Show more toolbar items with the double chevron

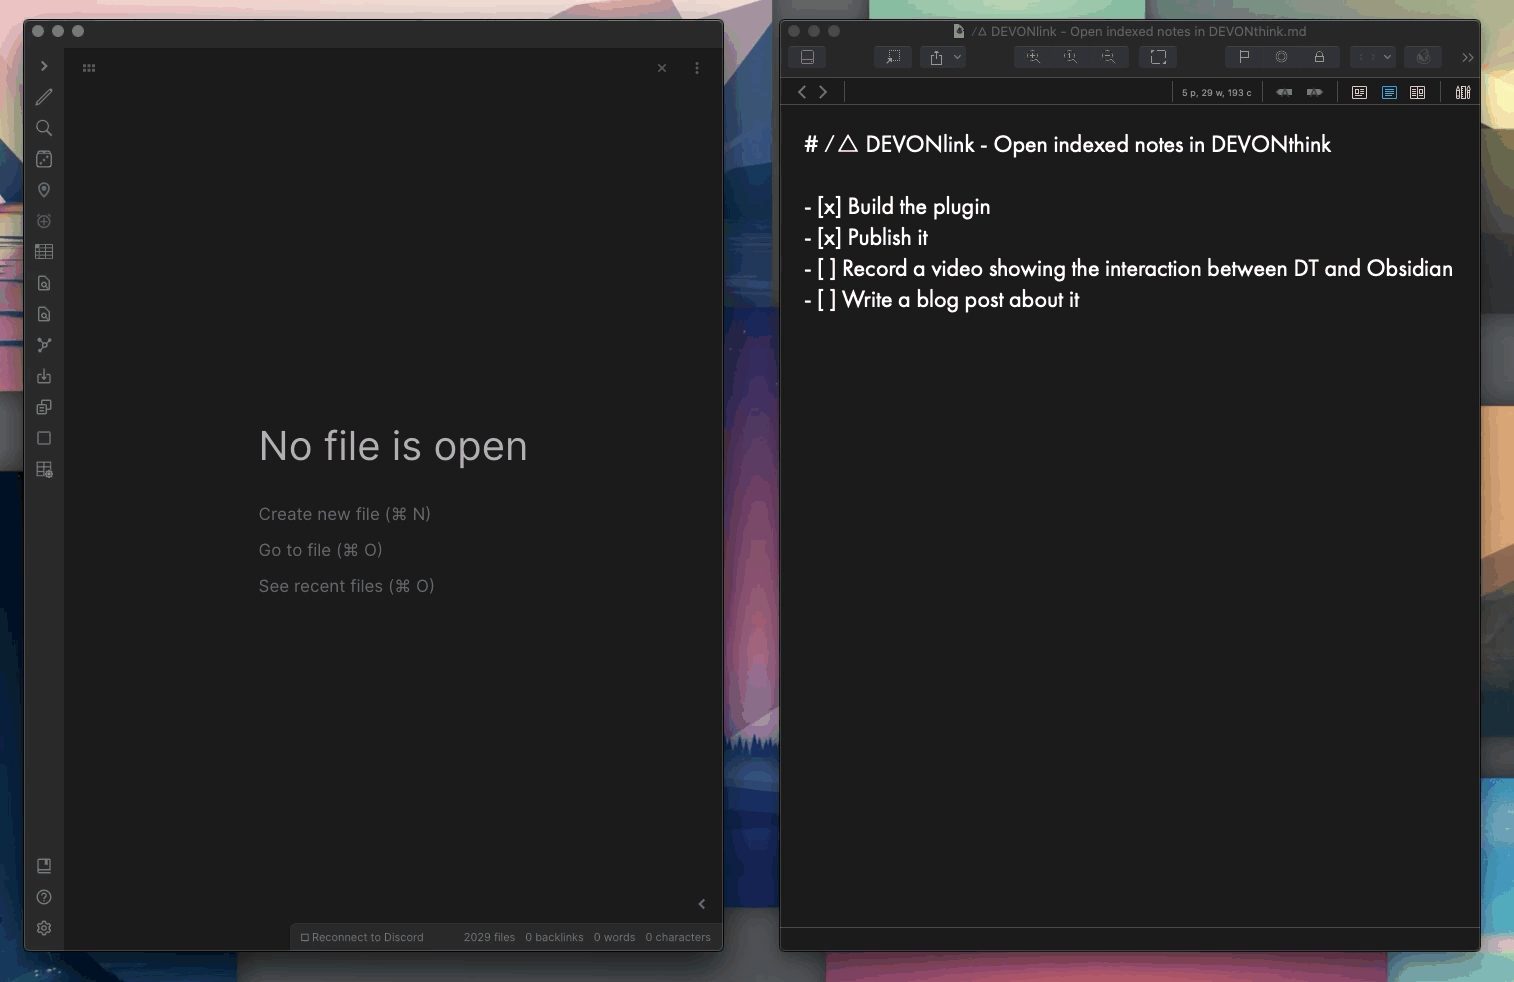tap(1468, 58)
